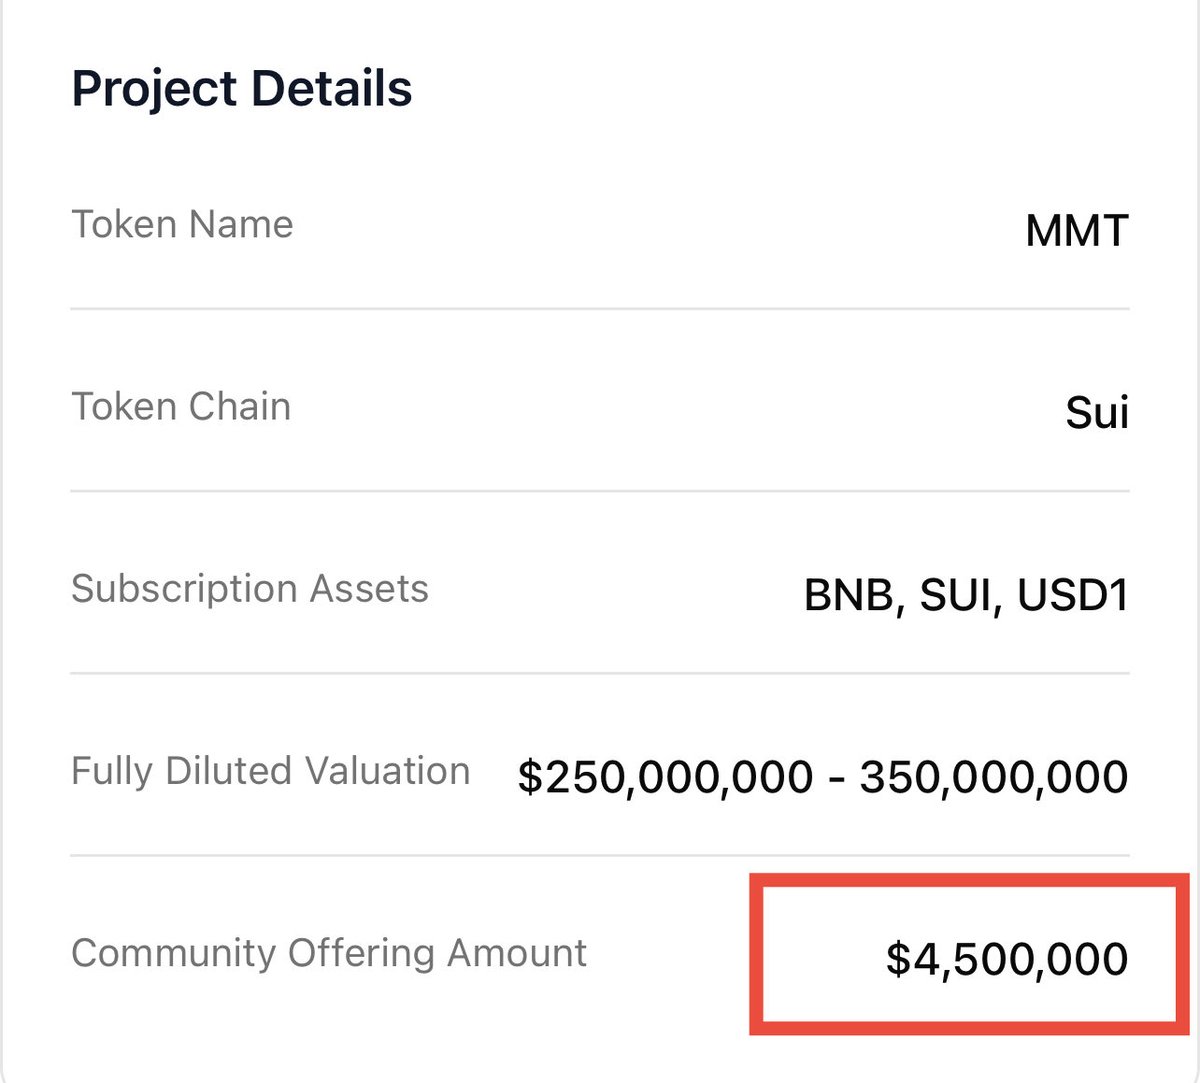1200x1083 pixels.
Task: Click the divider below Subscription Assets row
Action: click(600, 673)
